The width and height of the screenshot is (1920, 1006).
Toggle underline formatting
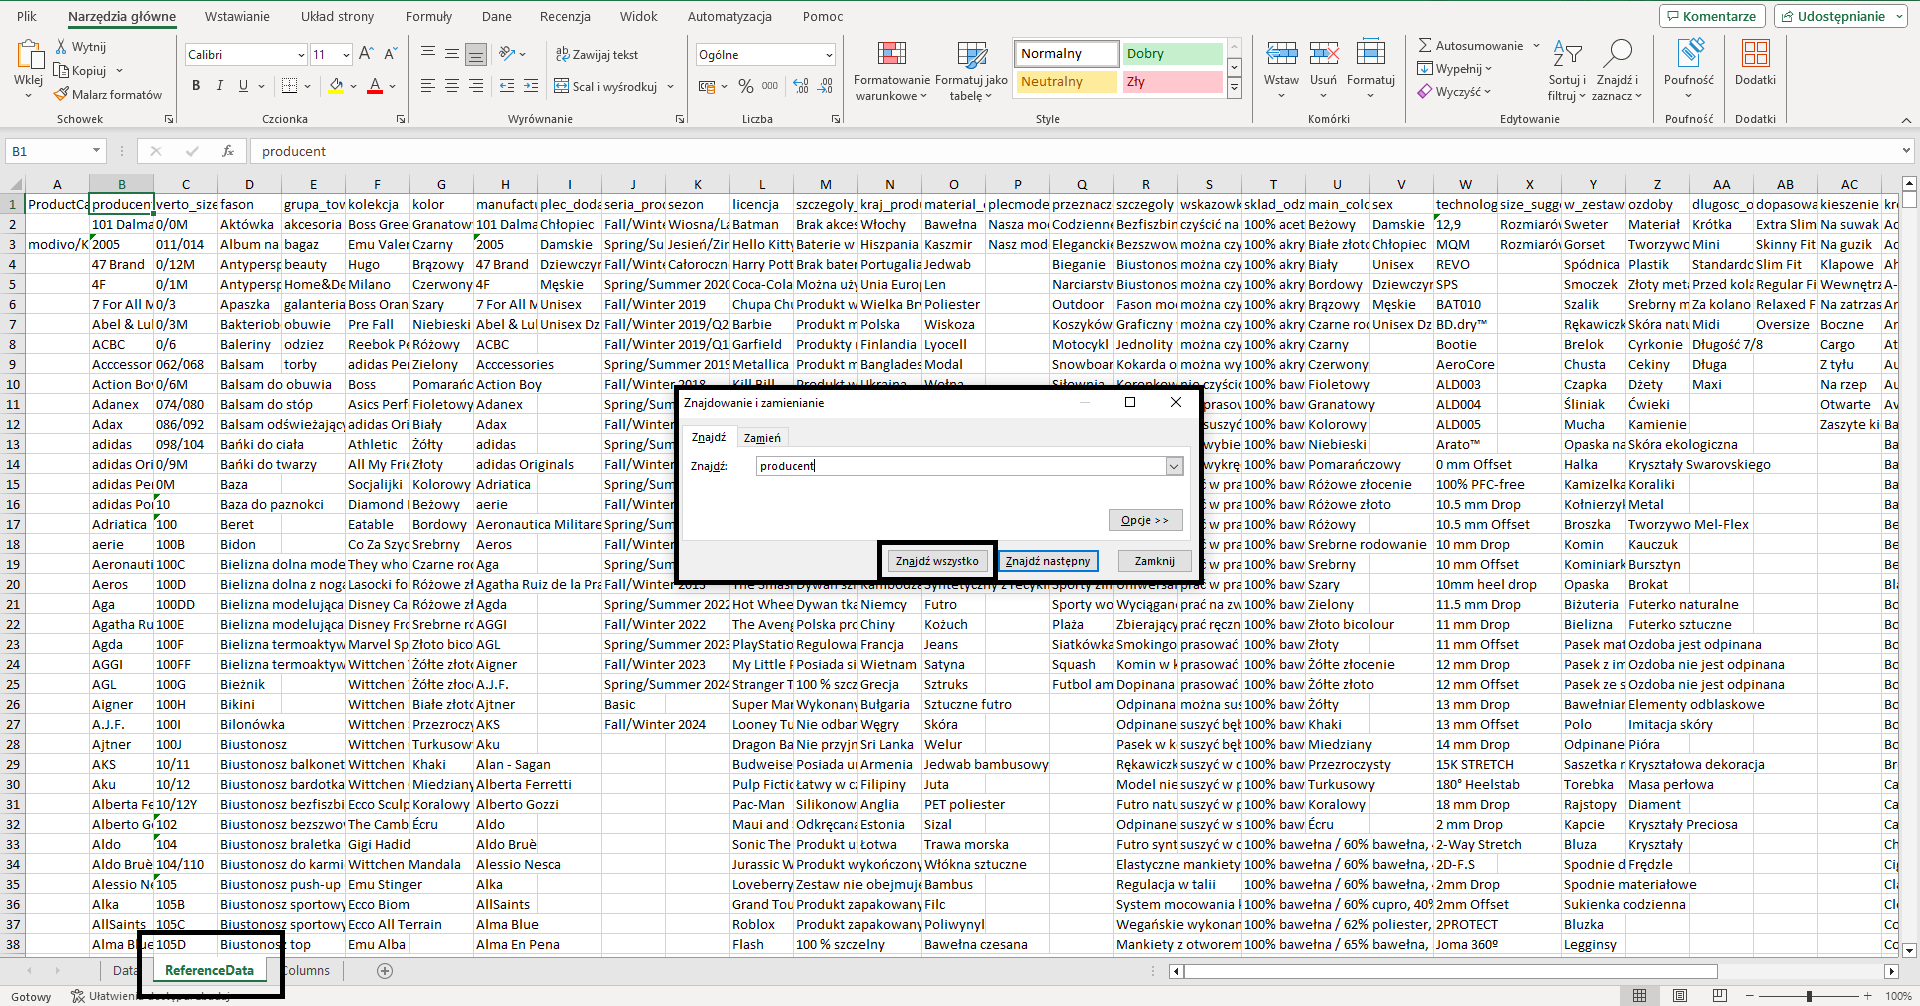[241, 85]
